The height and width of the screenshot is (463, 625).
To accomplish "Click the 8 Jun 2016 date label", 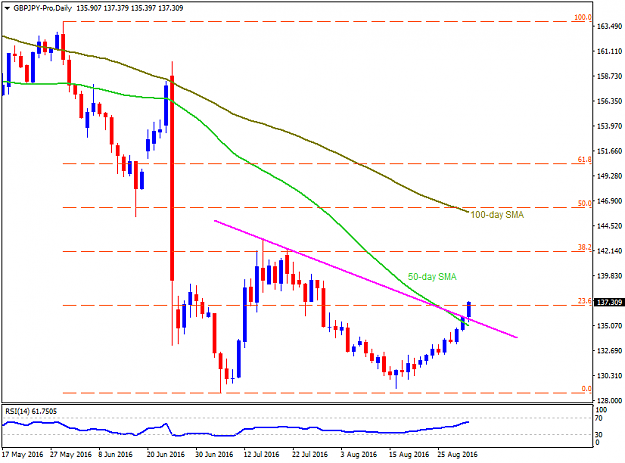I will click(x=116, y=454).
